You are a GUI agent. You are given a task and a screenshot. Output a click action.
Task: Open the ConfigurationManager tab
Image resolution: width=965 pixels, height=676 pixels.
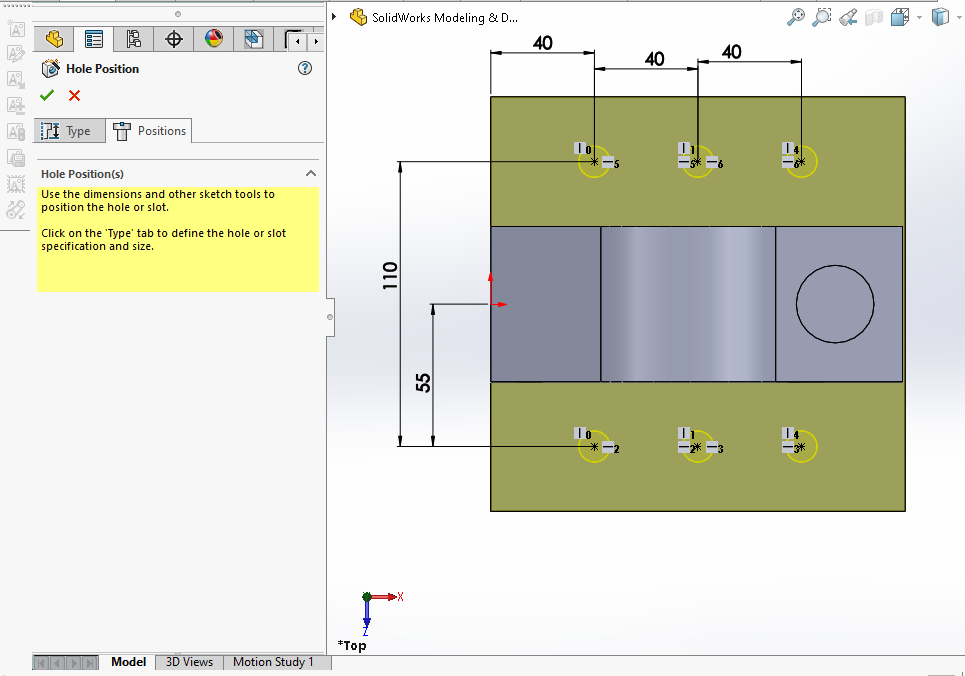click(x=133, y=40)
